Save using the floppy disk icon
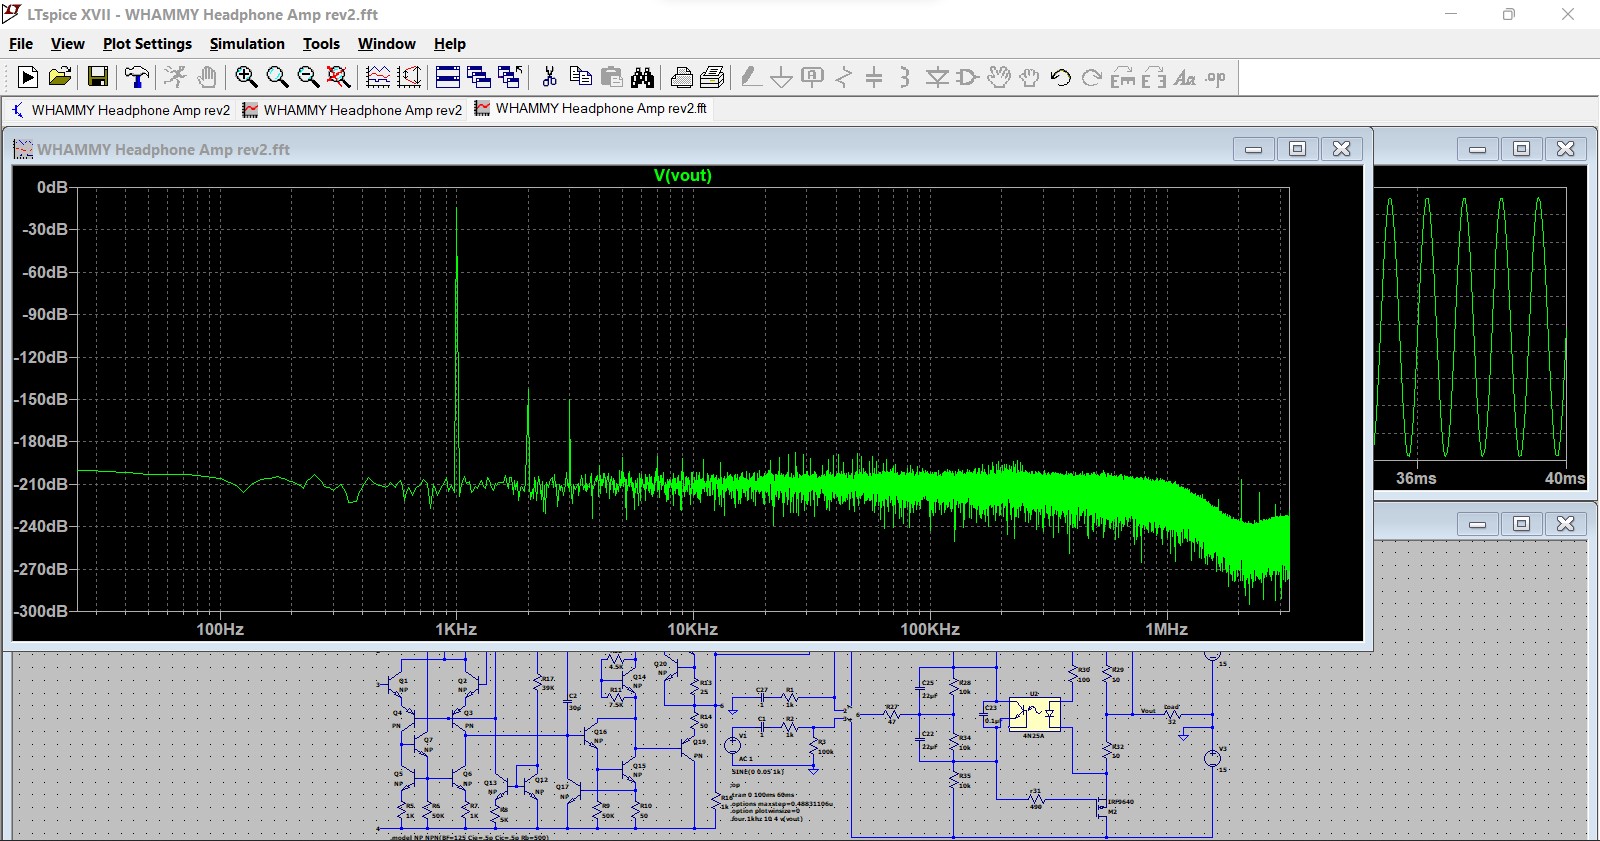Screen dimensions: 1600x841 point(98,77)
